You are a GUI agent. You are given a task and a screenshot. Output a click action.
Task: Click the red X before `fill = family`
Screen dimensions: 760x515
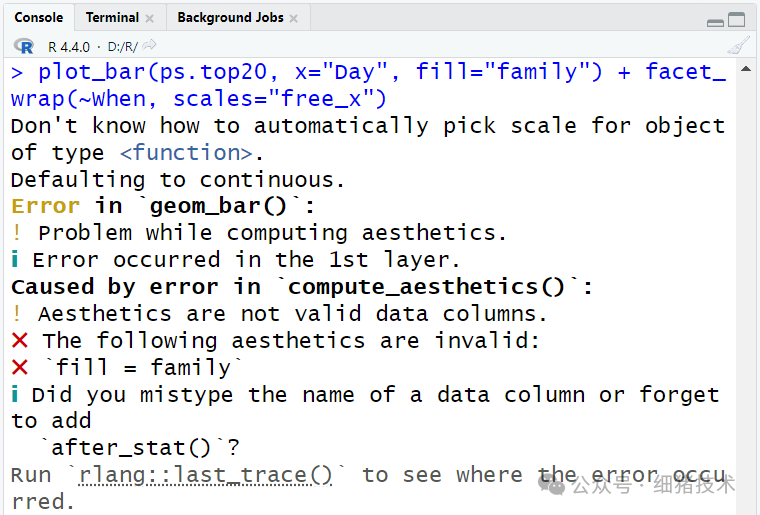click(19, 367)
